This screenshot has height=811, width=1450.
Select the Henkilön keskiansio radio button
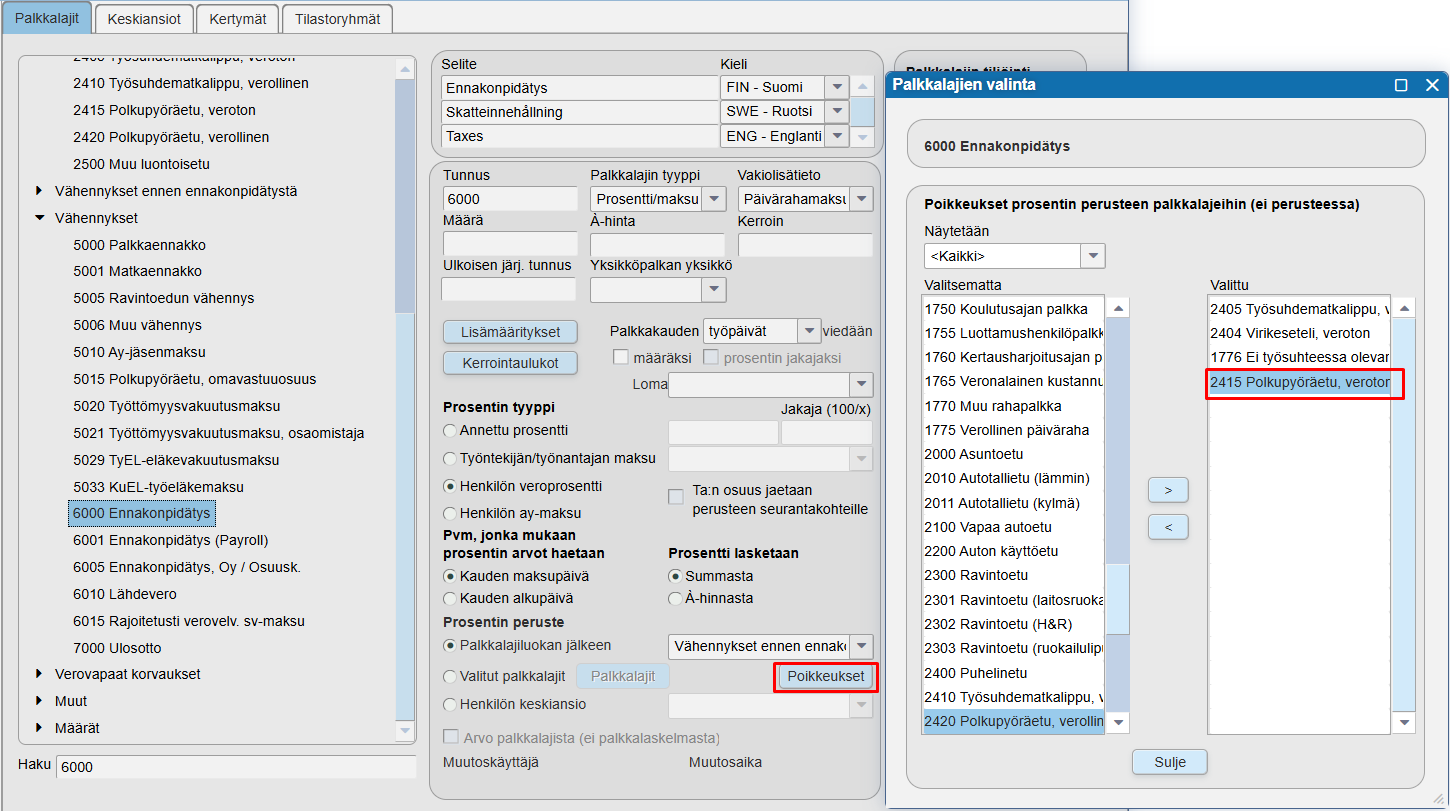coord(451,704)
